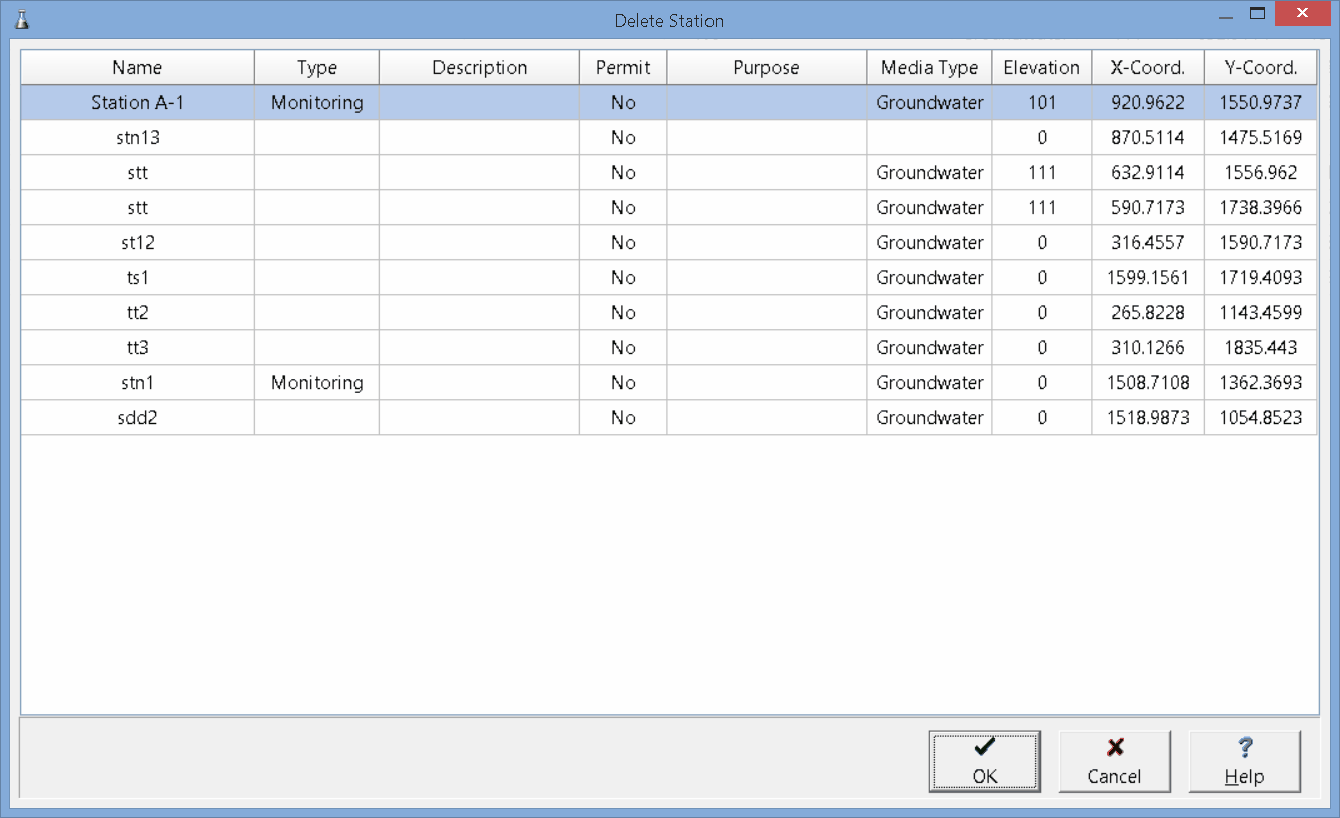Click X-Coord value 1508.7108
This screenshot has height=818, width=1340.
1148,383
